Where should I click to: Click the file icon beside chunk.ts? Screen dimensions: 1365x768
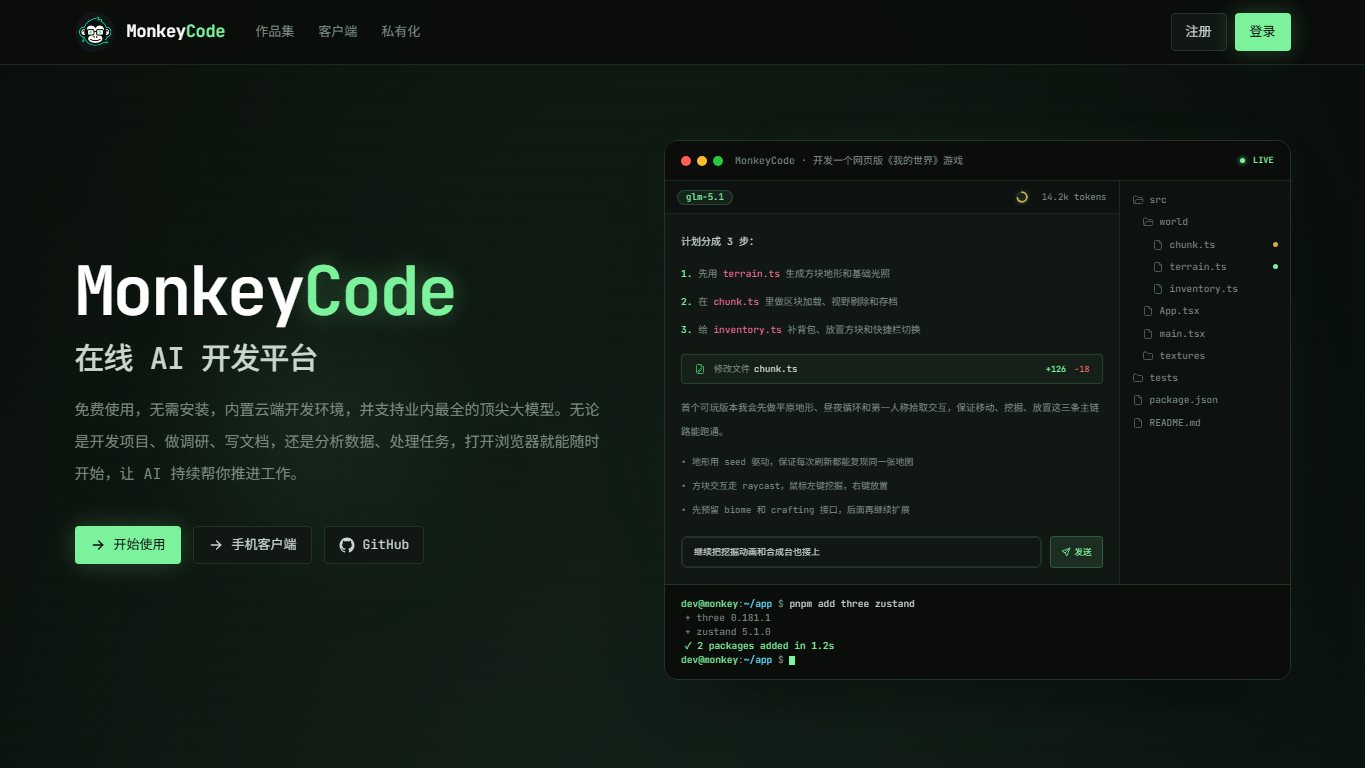[1158, 245]
